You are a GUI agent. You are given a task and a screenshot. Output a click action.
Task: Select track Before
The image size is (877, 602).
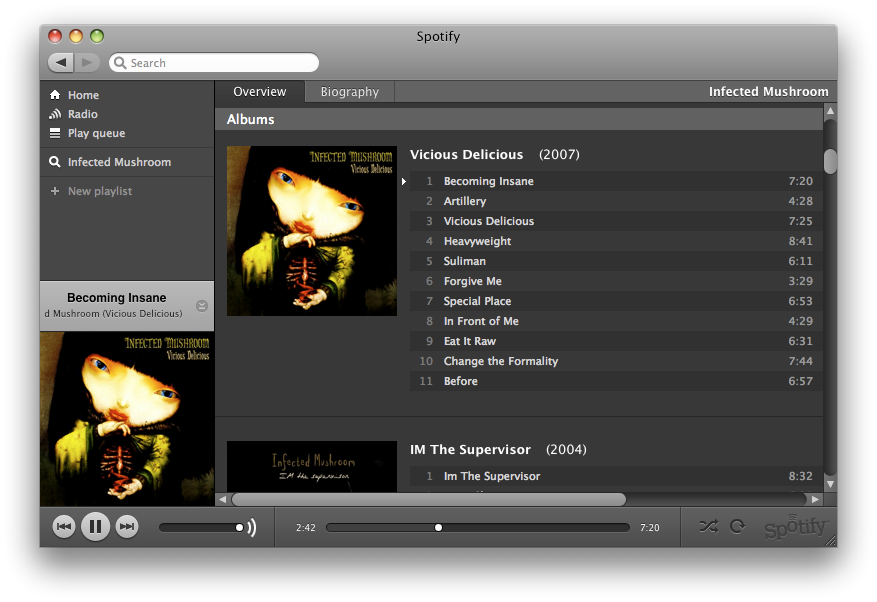tap(616, 381)
